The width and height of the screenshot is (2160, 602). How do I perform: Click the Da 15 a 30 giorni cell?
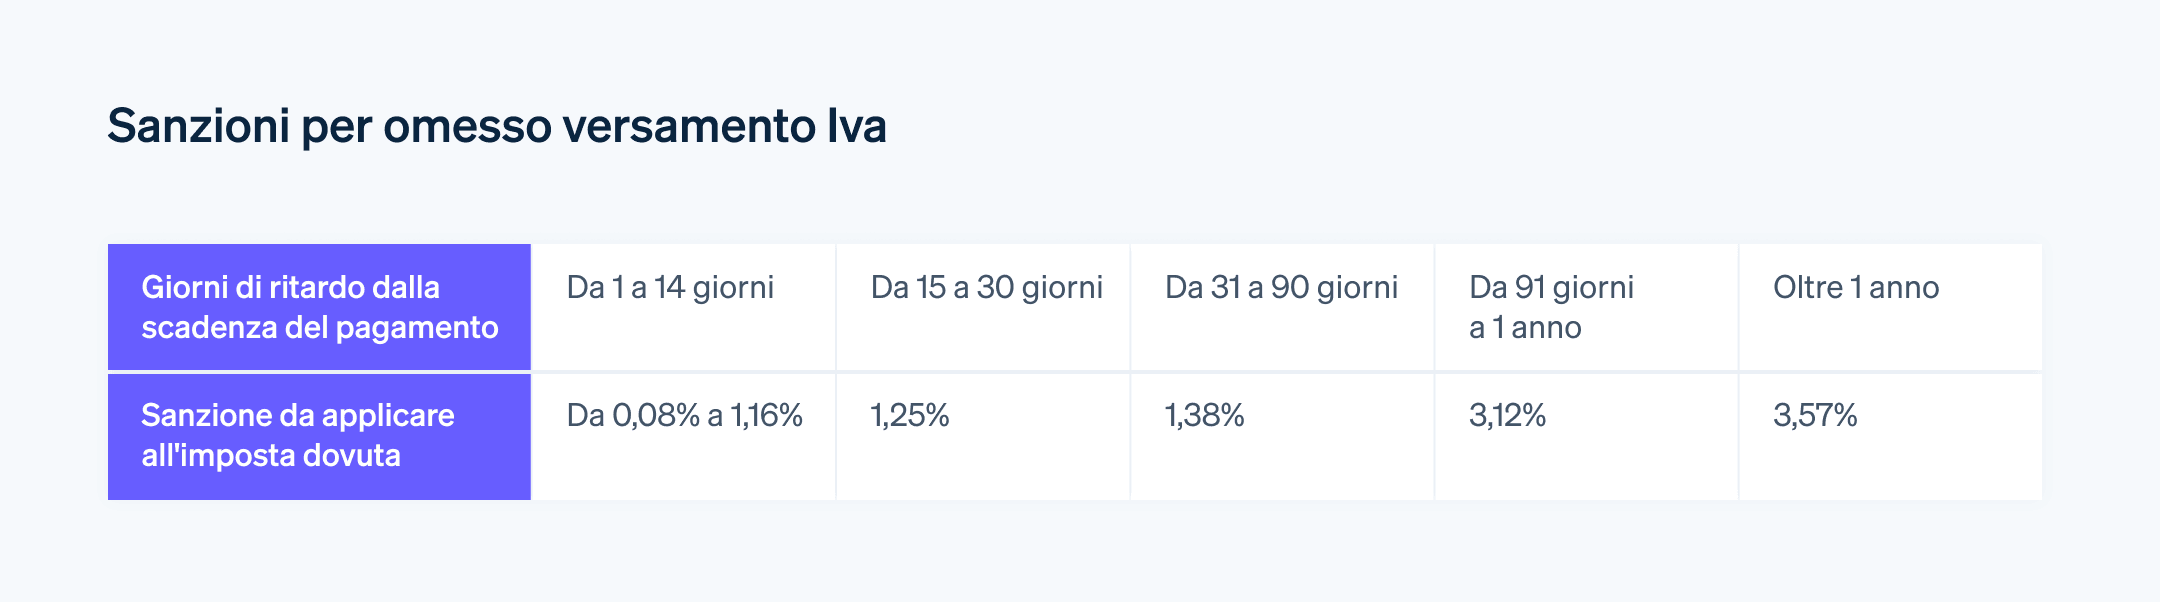[983, 307]
